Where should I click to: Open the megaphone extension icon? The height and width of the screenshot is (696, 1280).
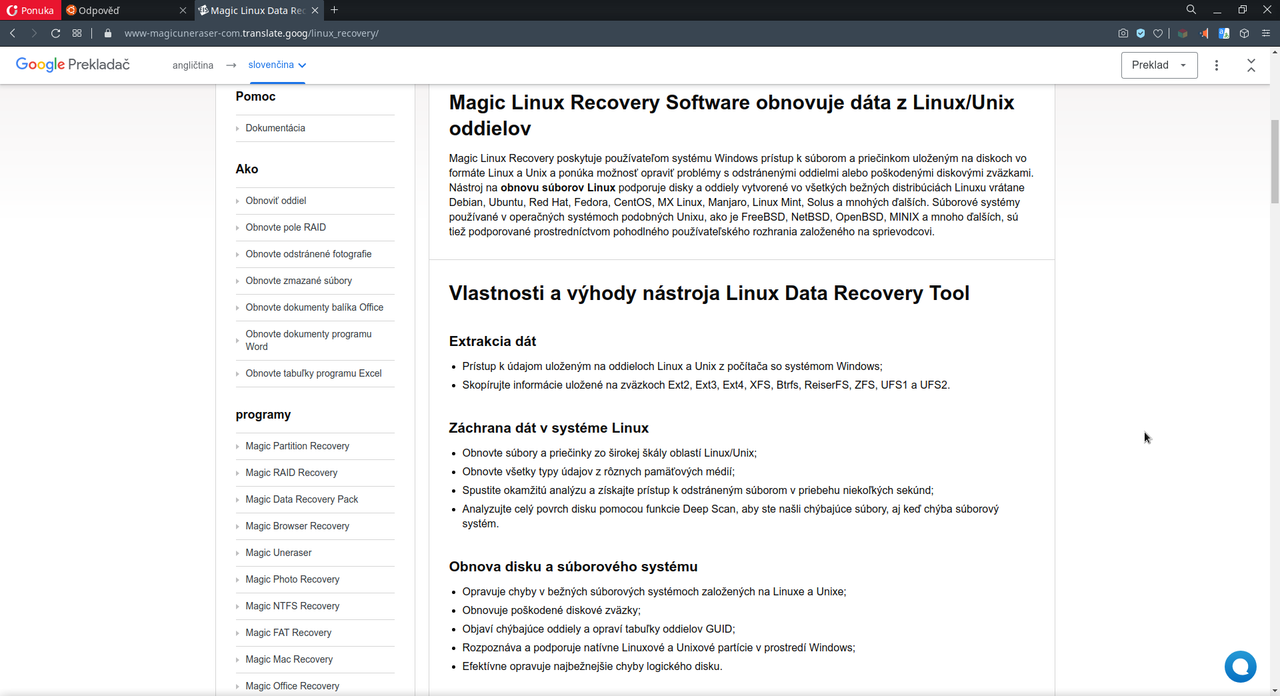[1204, 33]
